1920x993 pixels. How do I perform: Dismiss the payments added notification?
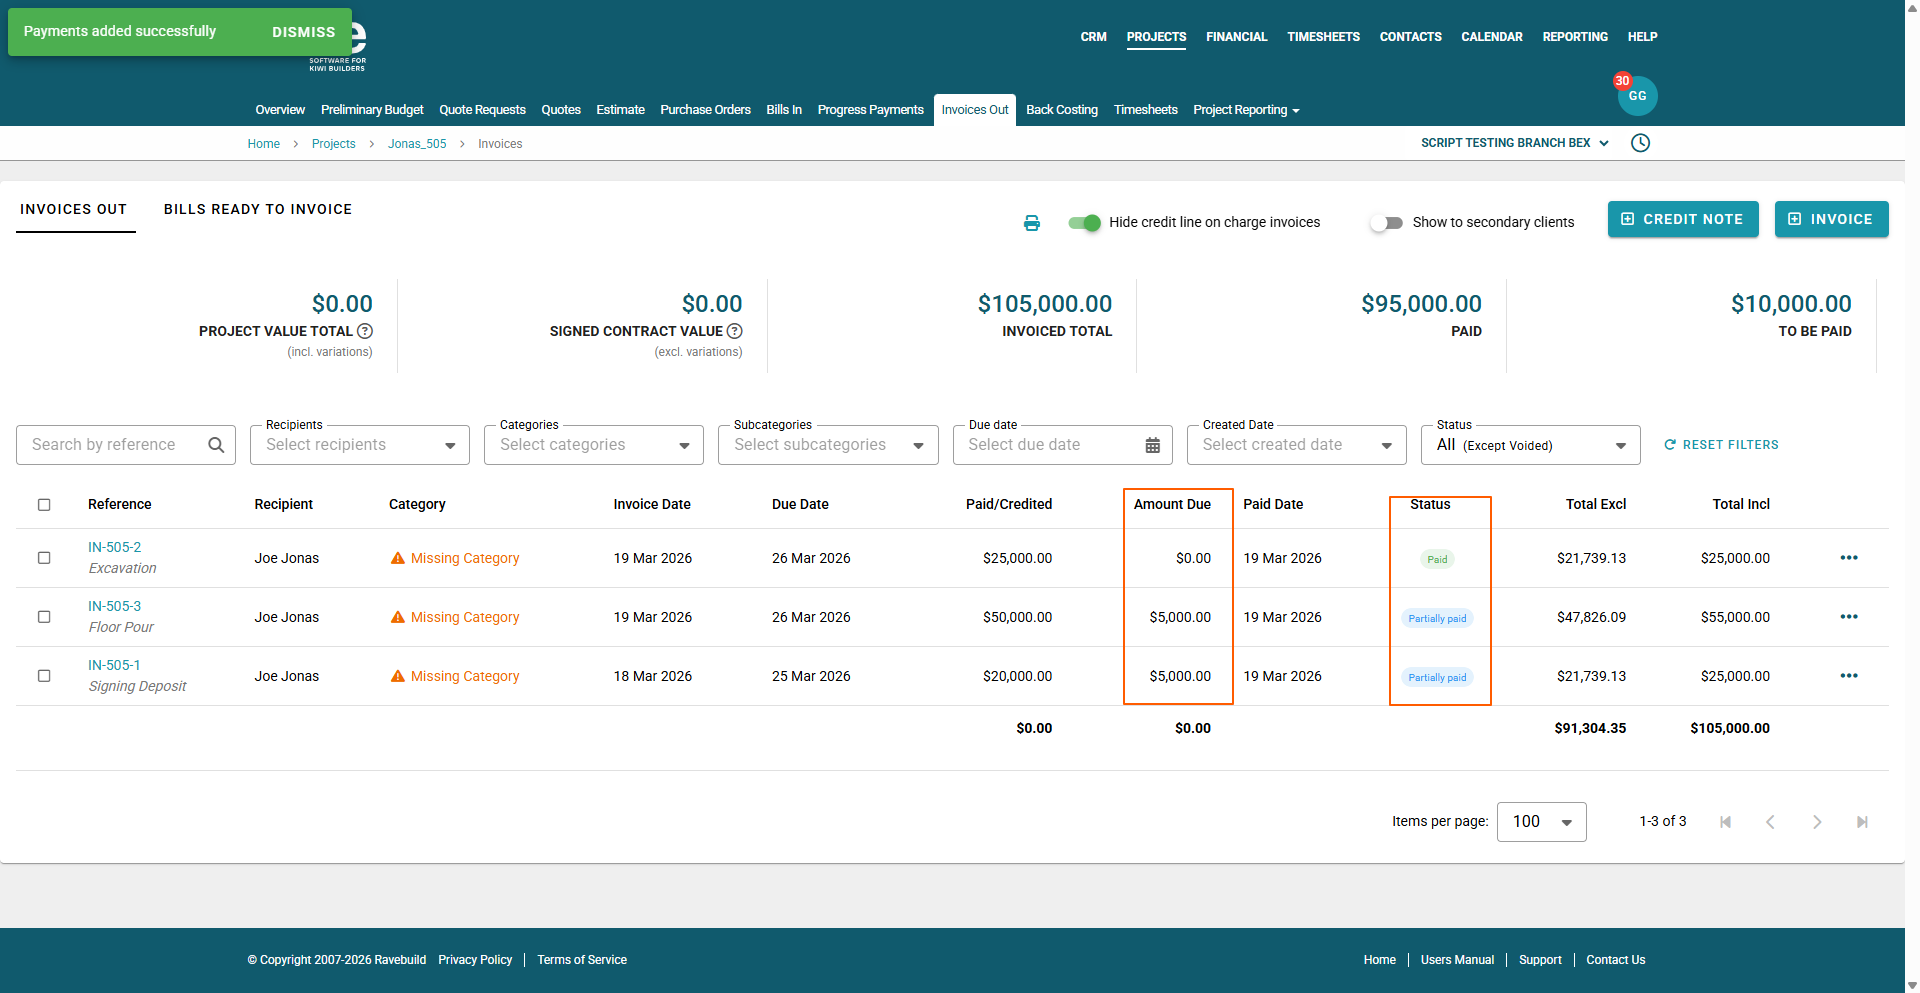point(303,32)
